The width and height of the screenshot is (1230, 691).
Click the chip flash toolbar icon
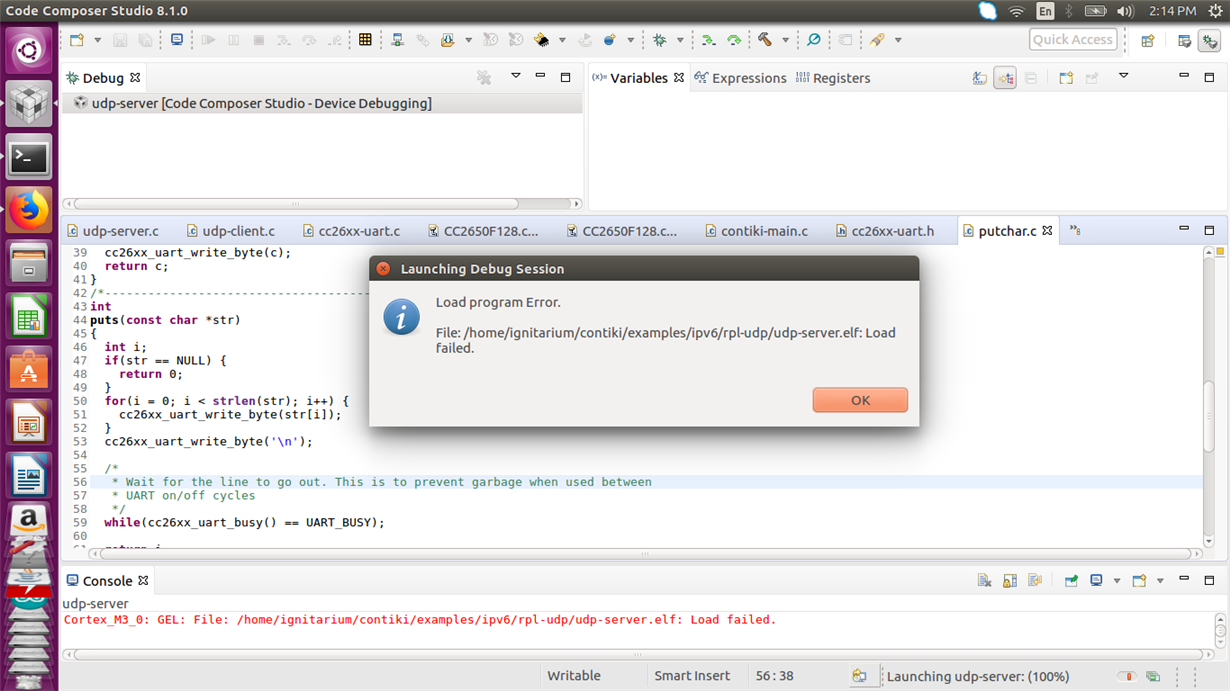[x=542, y=40]
